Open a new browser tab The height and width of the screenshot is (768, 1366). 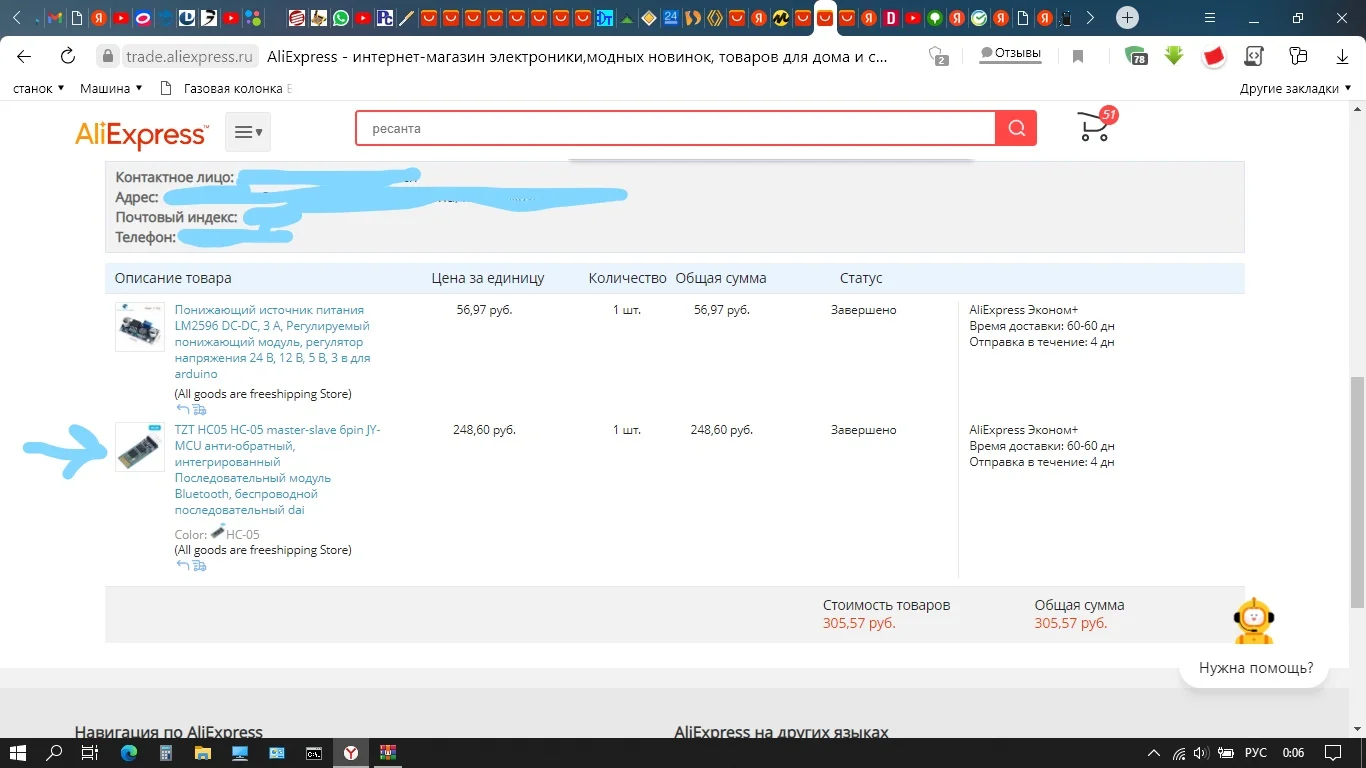click(x=1127, y=18)
